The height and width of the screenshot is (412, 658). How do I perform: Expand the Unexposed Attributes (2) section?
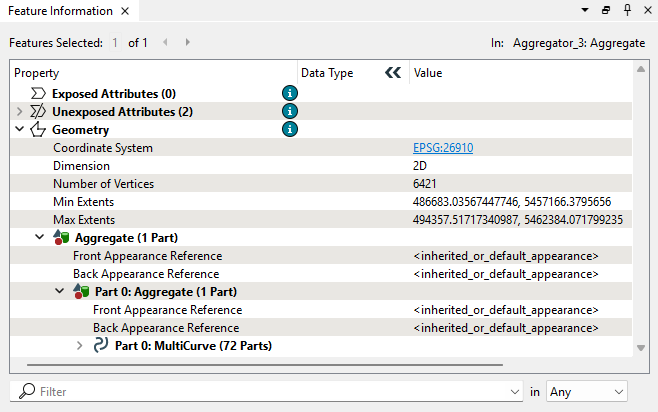pos(19,112)
